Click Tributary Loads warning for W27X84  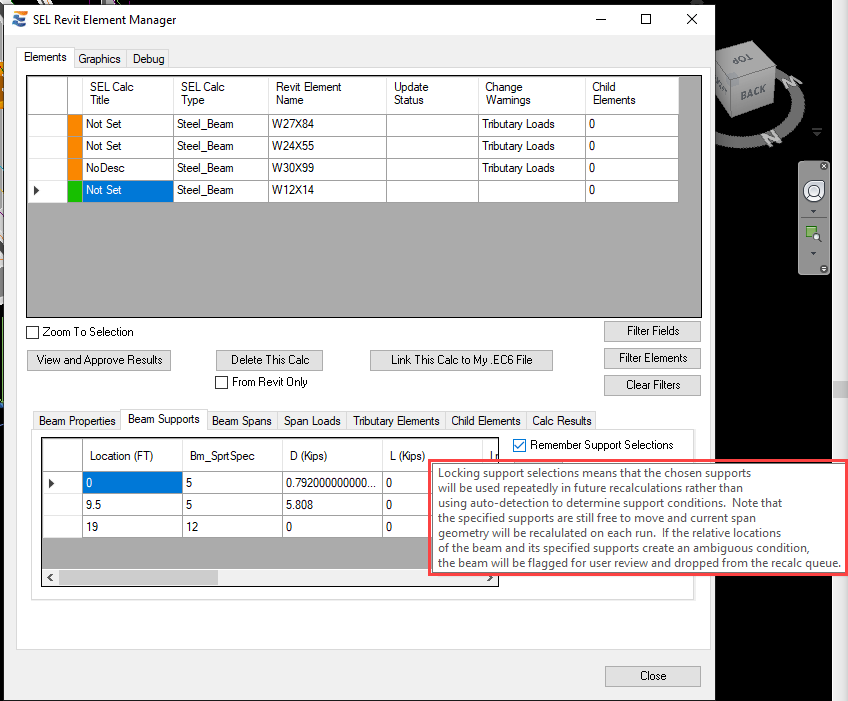point(532,125)
